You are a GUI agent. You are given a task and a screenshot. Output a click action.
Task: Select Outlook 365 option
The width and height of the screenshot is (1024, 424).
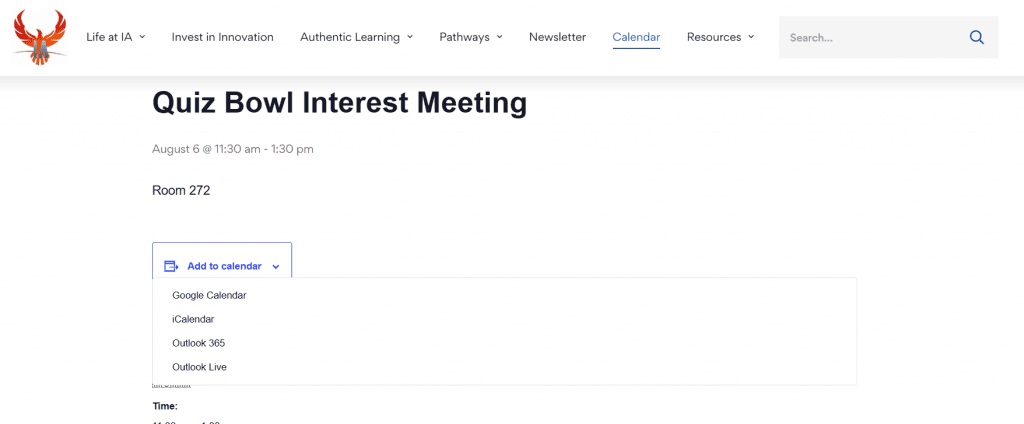pyautogui.click(x=199, y=343)
